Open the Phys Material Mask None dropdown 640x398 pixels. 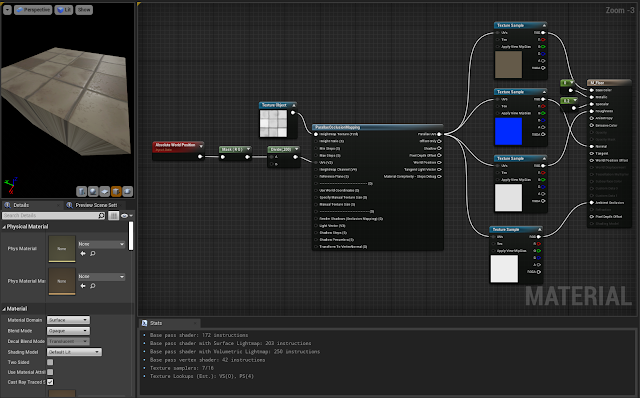tap(101, 277)
